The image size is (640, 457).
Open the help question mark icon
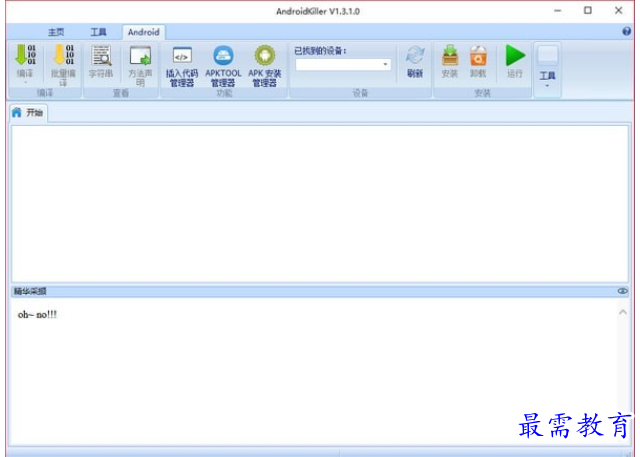tap(627, 31)
